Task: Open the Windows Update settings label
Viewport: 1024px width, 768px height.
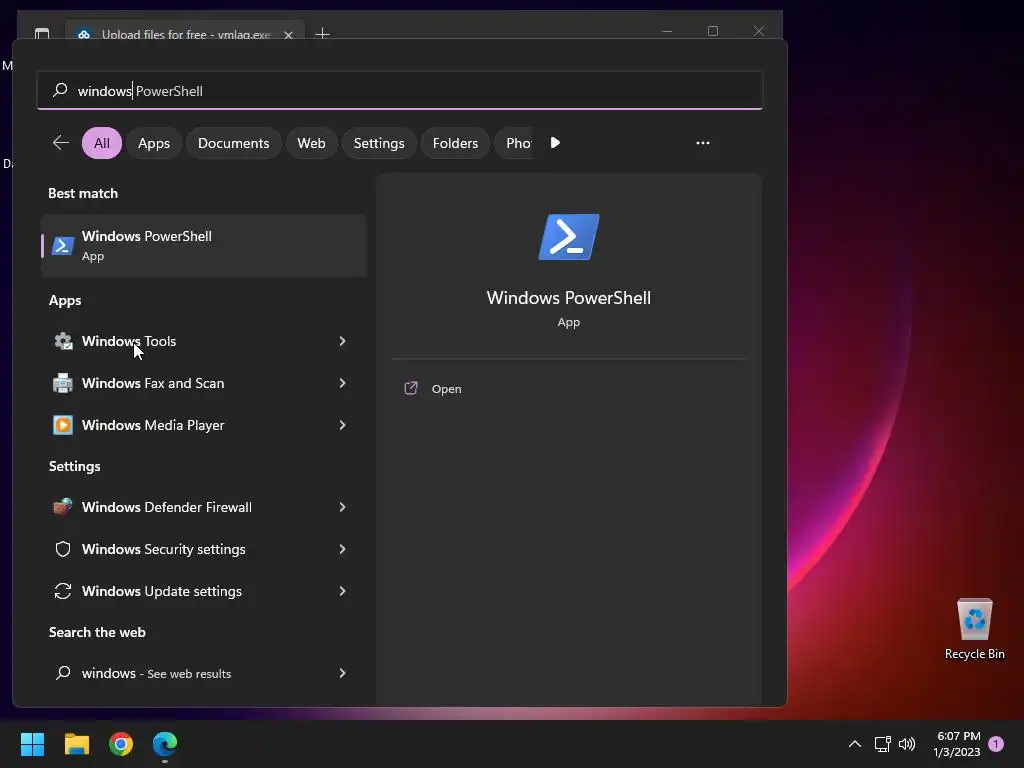Action: click(x=161, y=591)
